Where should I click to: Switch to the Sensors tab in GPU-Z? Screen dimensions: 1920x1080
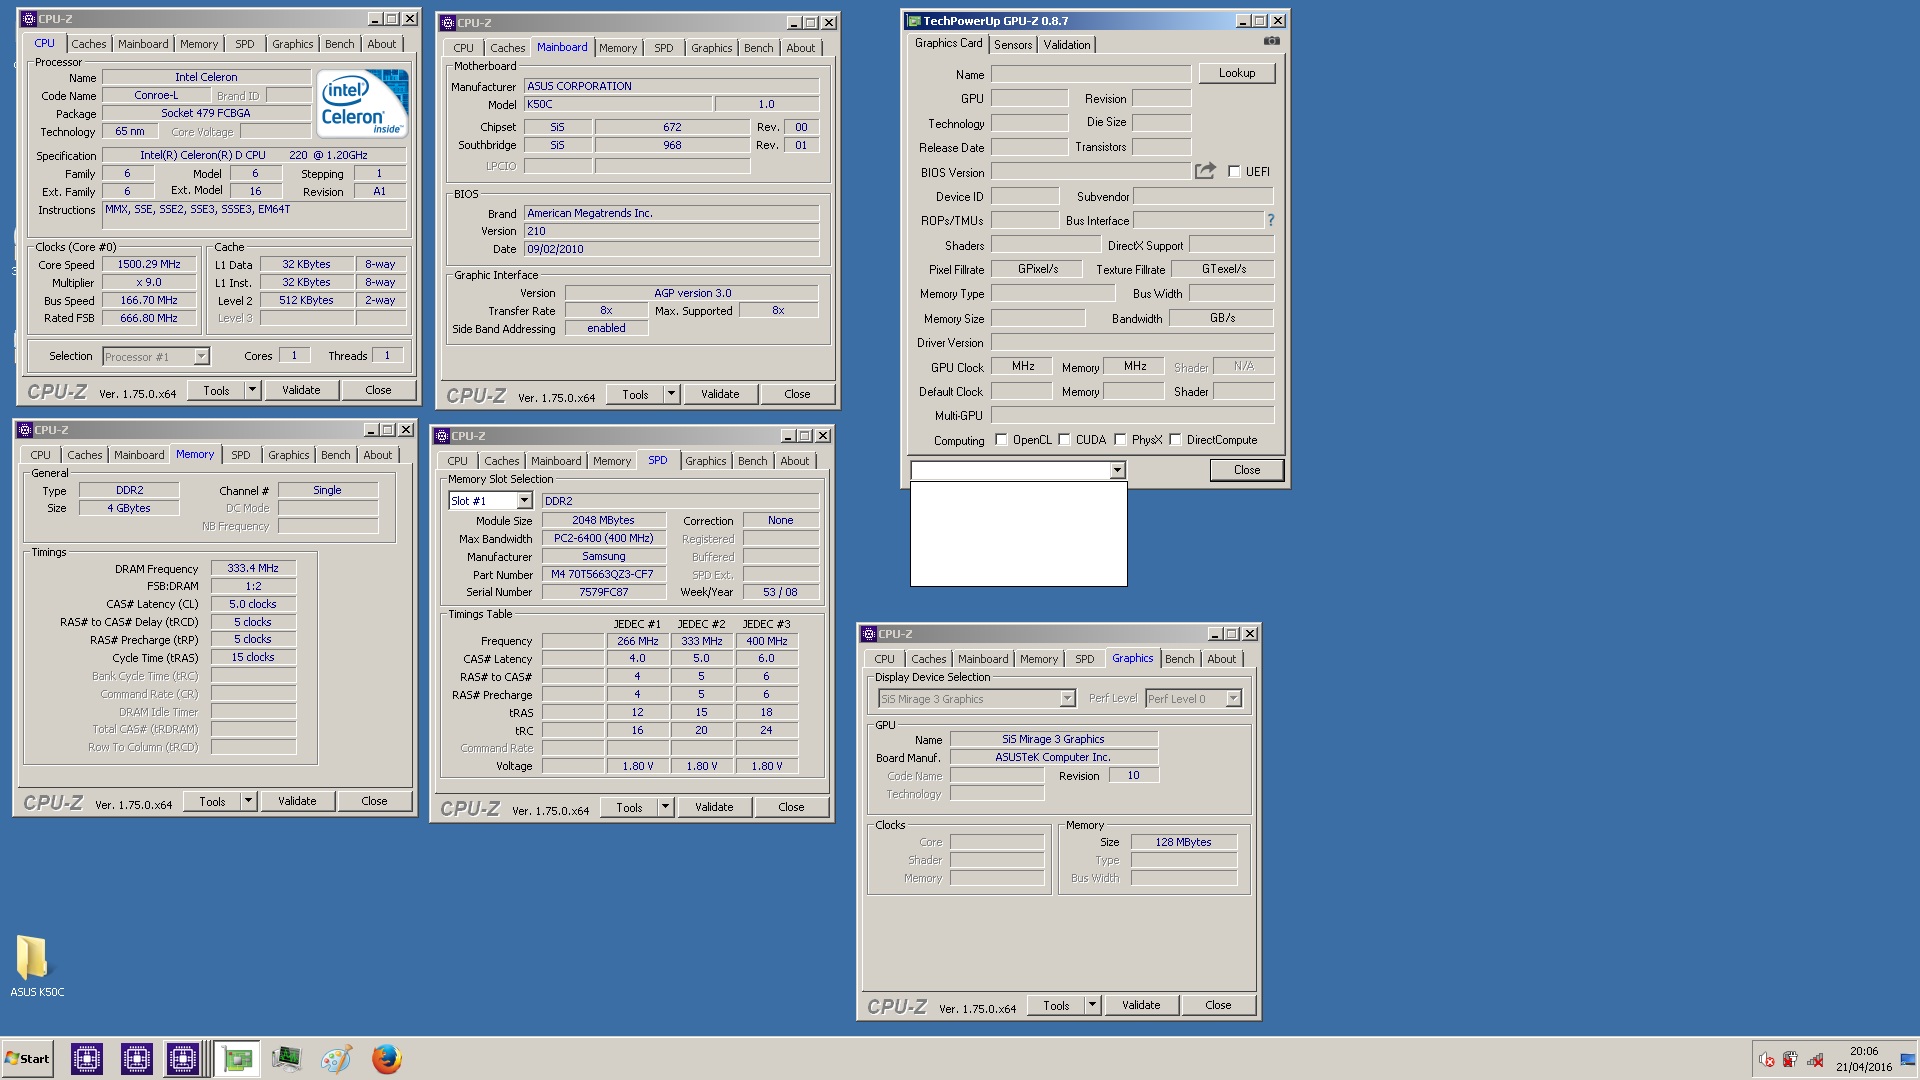(x=1013, y=45)
